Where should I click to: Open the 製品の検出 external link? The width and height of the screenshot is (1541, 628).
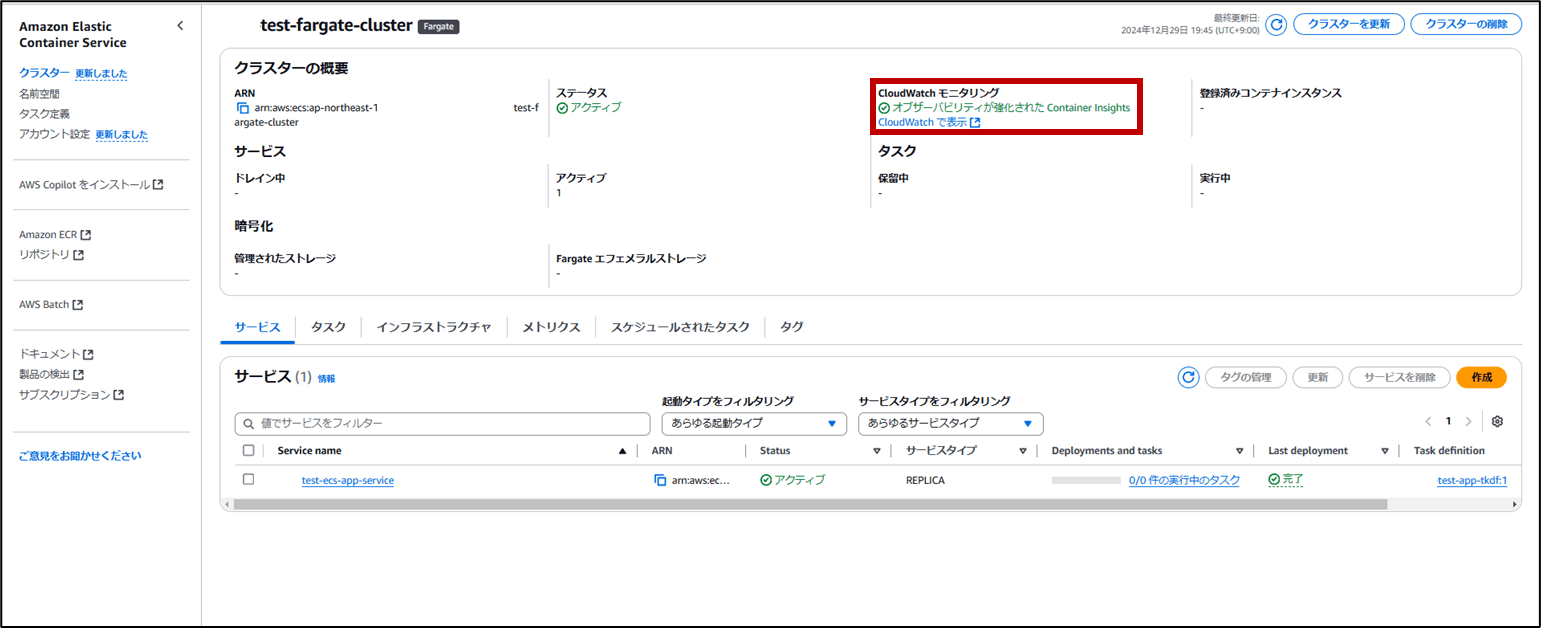(x=51, y=375)
